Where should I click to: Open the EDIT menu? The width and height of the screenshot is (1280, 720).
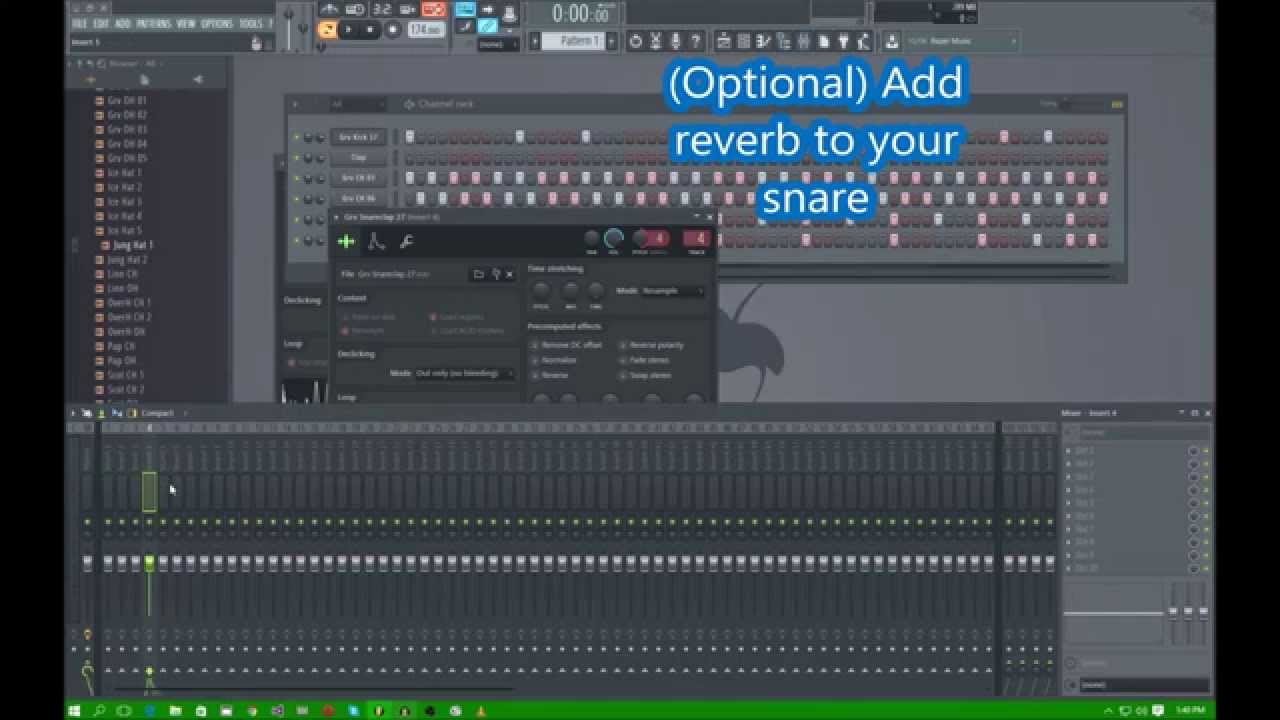click(x=101, y=23)
